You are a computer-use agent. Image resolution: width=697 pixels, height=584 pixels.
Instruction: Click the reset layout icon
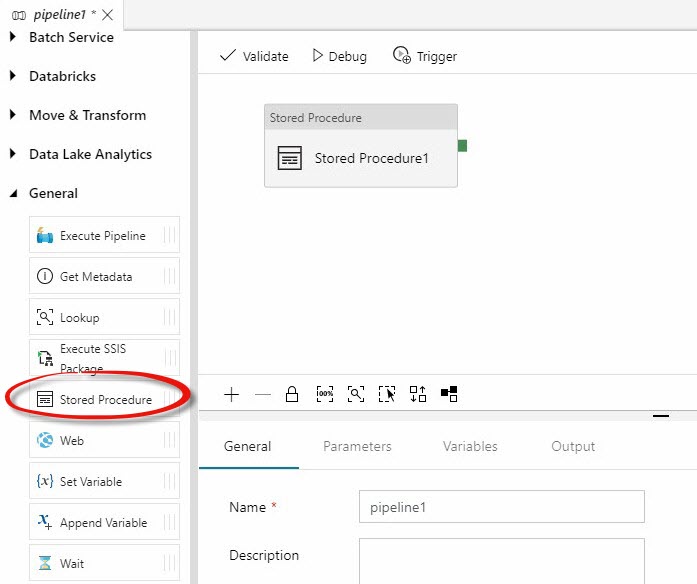(x=449, y=395)
